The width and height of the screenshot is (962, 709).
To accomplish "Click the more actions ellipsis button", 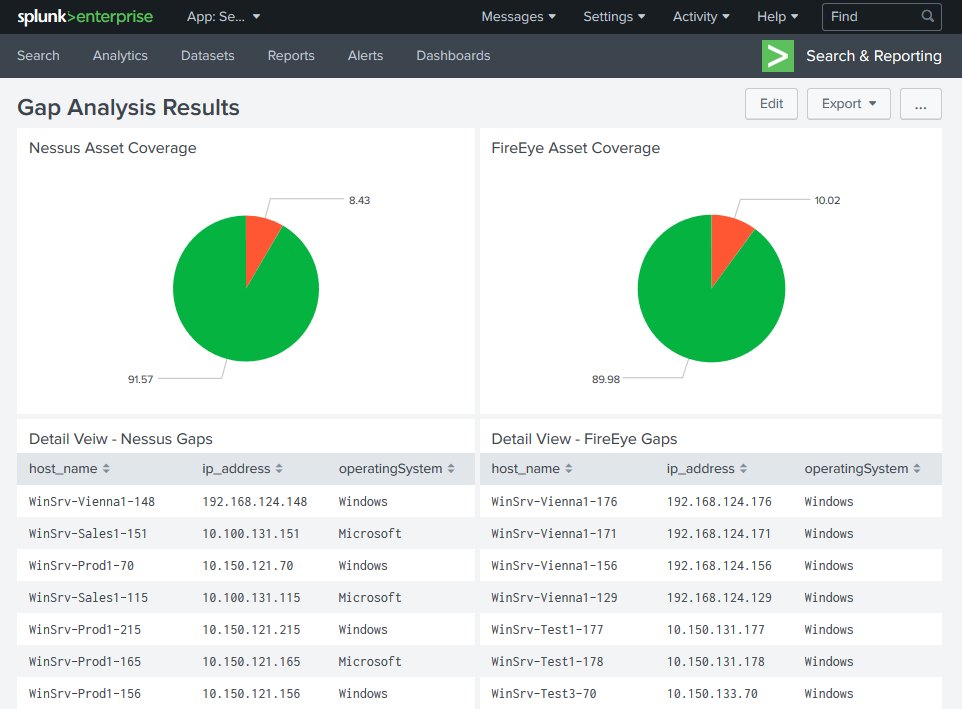I will 920,104.
